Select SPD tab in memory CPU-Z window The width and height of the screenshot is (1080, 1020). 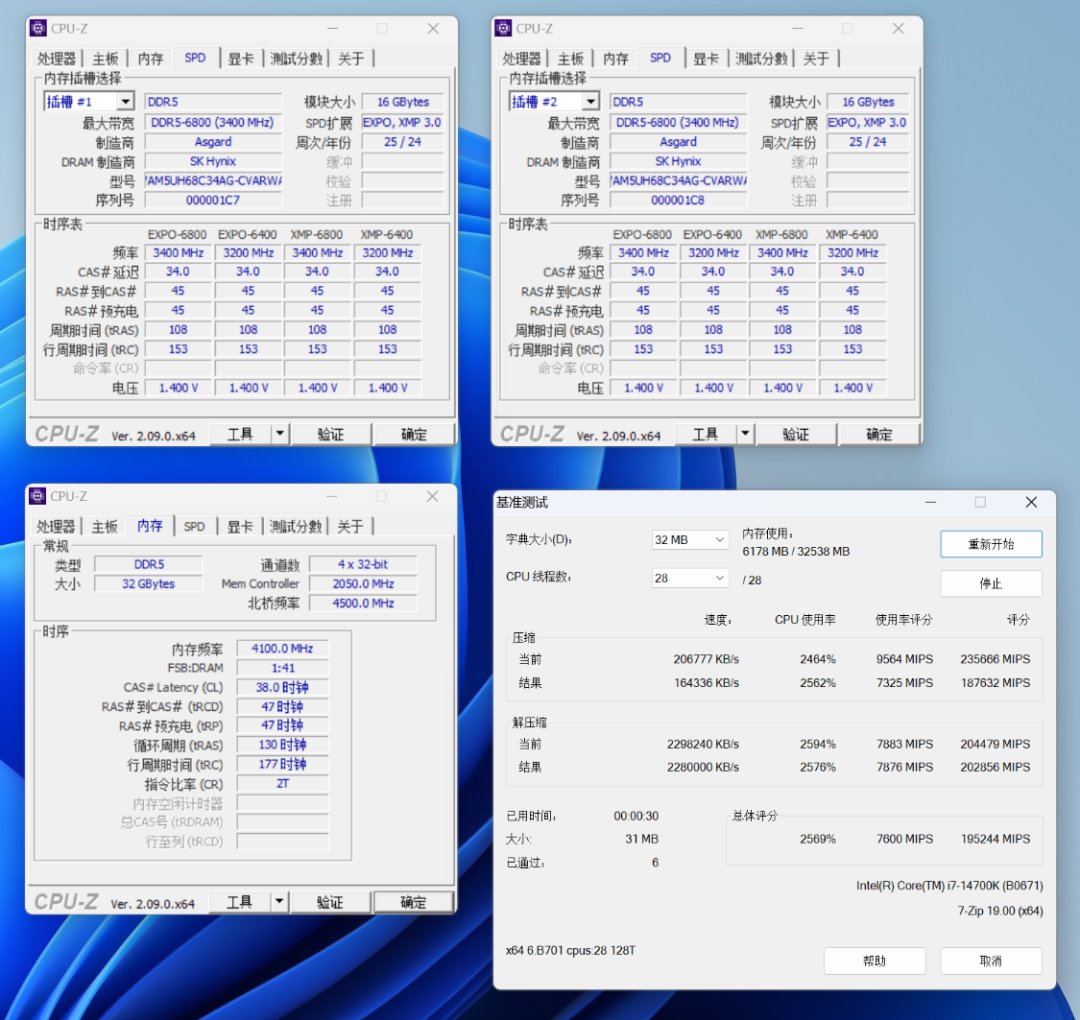(x=194, y=526)
